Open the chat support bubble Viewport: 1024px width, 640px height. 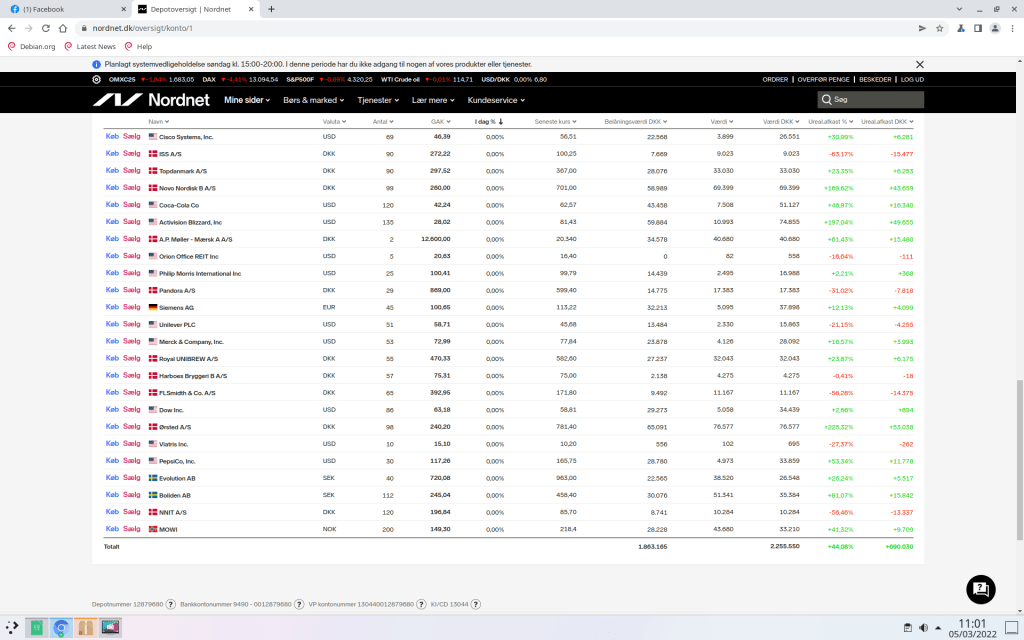[980, 589]
